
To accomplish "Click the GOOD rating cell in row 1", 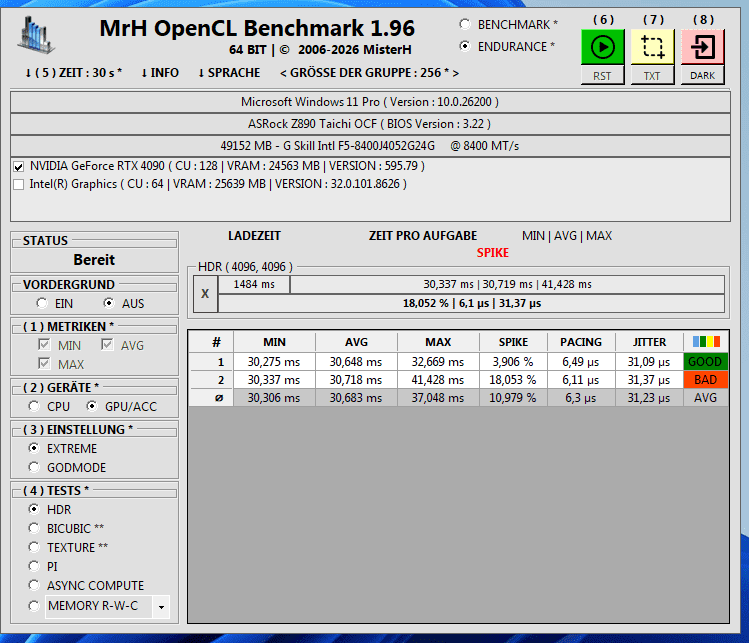I will pos(706,362).
